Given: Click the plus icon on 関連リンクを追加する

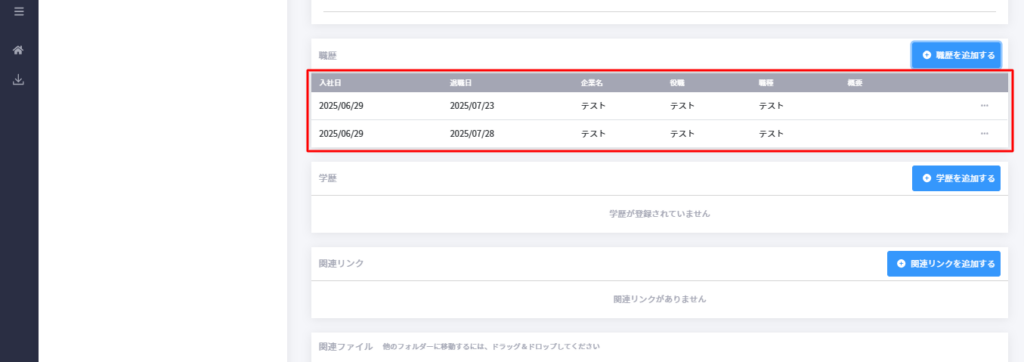Looking at the screenshot, I should [x=902, y=264].
